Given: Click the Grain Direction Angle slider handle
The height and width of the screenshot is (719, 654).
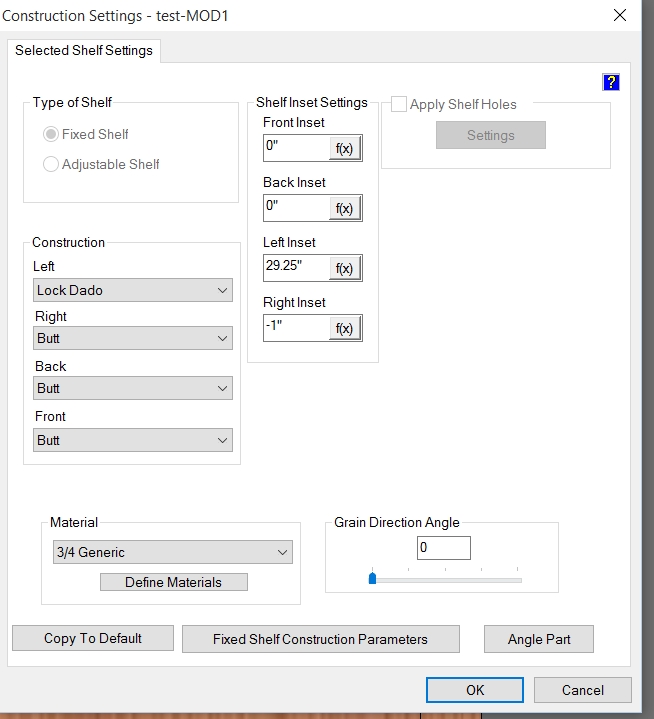Looking at the screenshot, I should click(372, 578).
